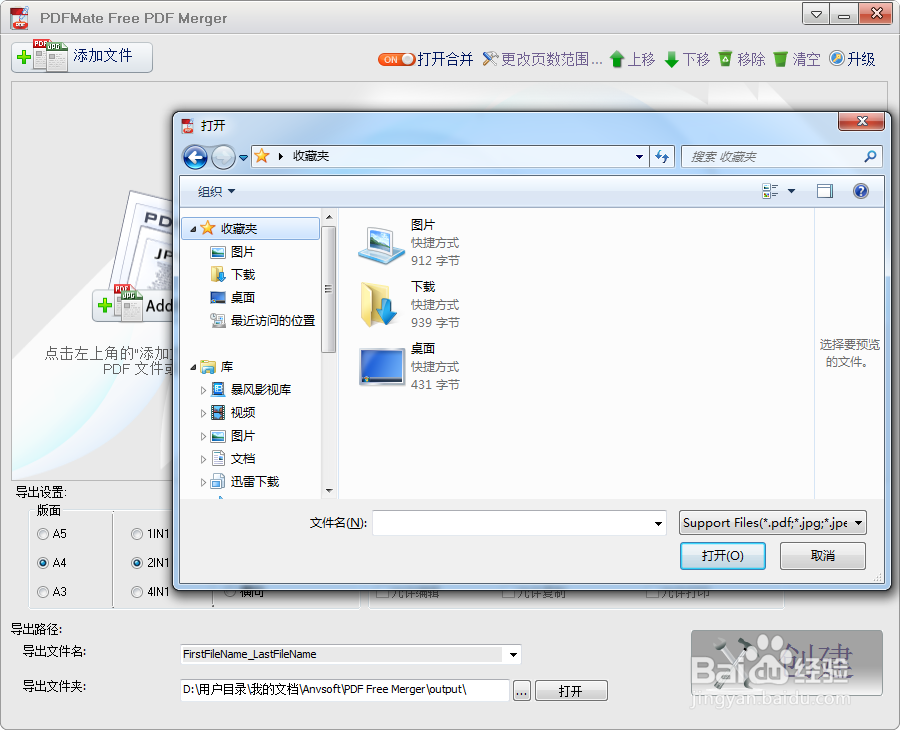Click the 取消 cancel button

[823, 556]
